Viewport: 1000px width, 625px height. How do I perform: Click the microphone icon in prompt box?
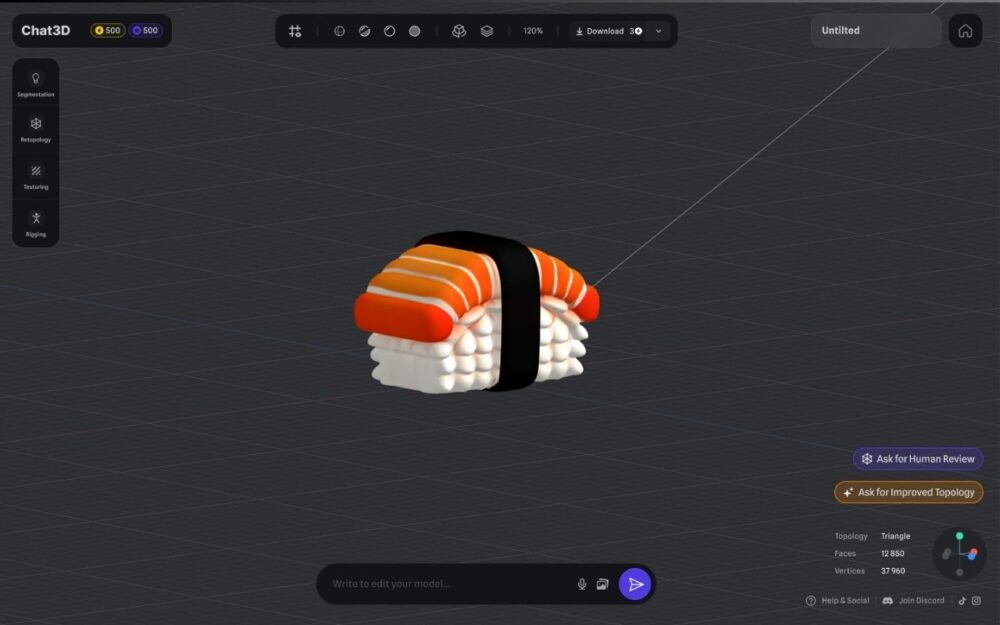[582, 584]
